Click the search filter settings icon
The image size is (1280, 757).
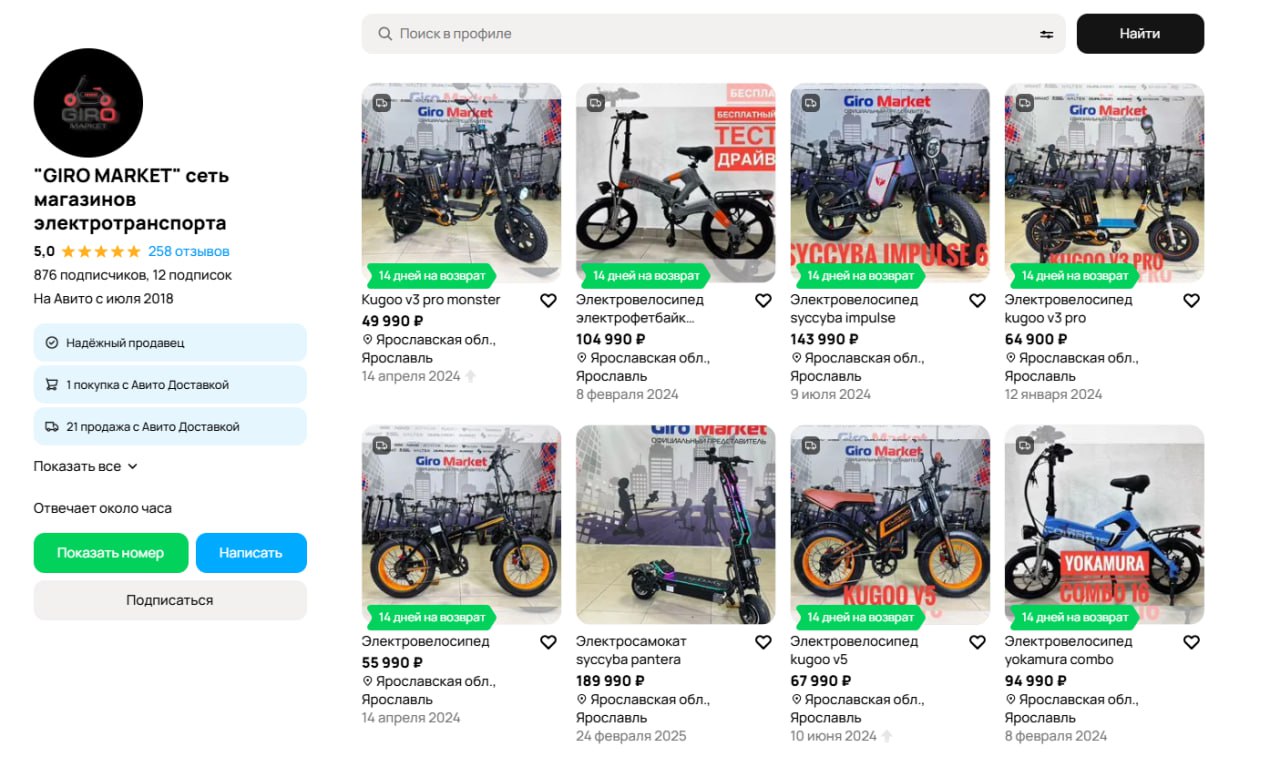tap(1046, 34)
